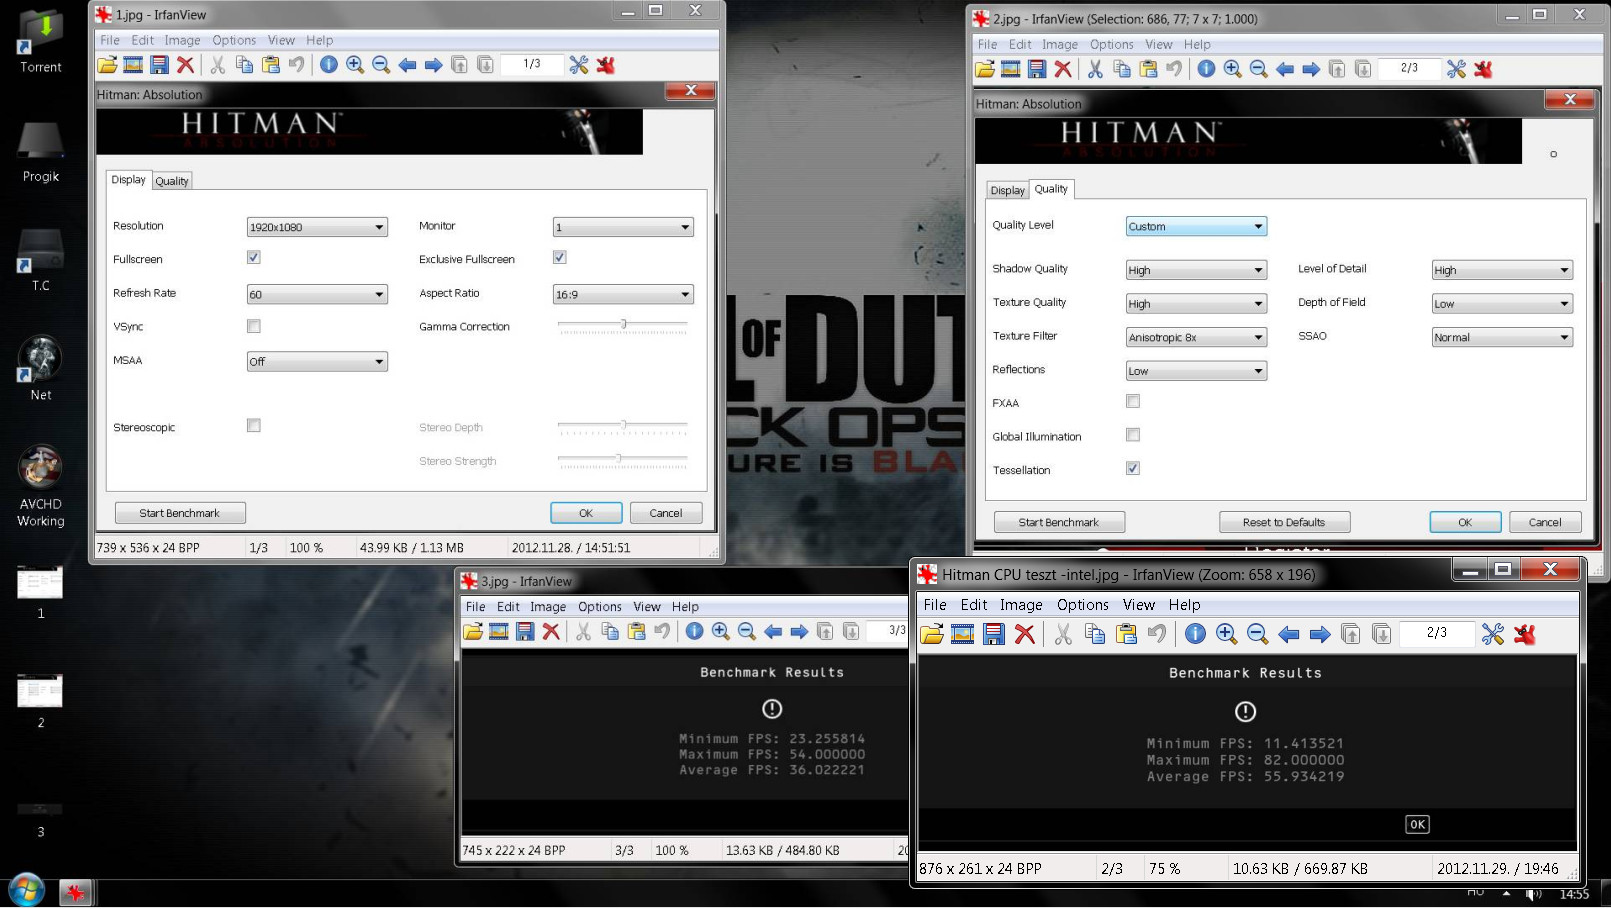Viewport: 1611px width, 909px height.
Task: Click image counter field showing 1/3
Action: (532, 64)
